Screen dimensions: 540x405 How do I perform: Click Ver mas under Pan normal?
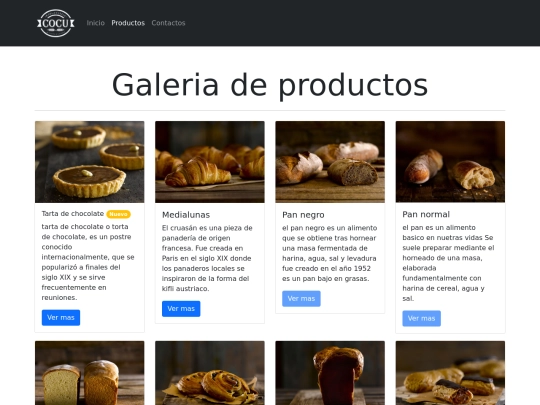pos(422,319)
